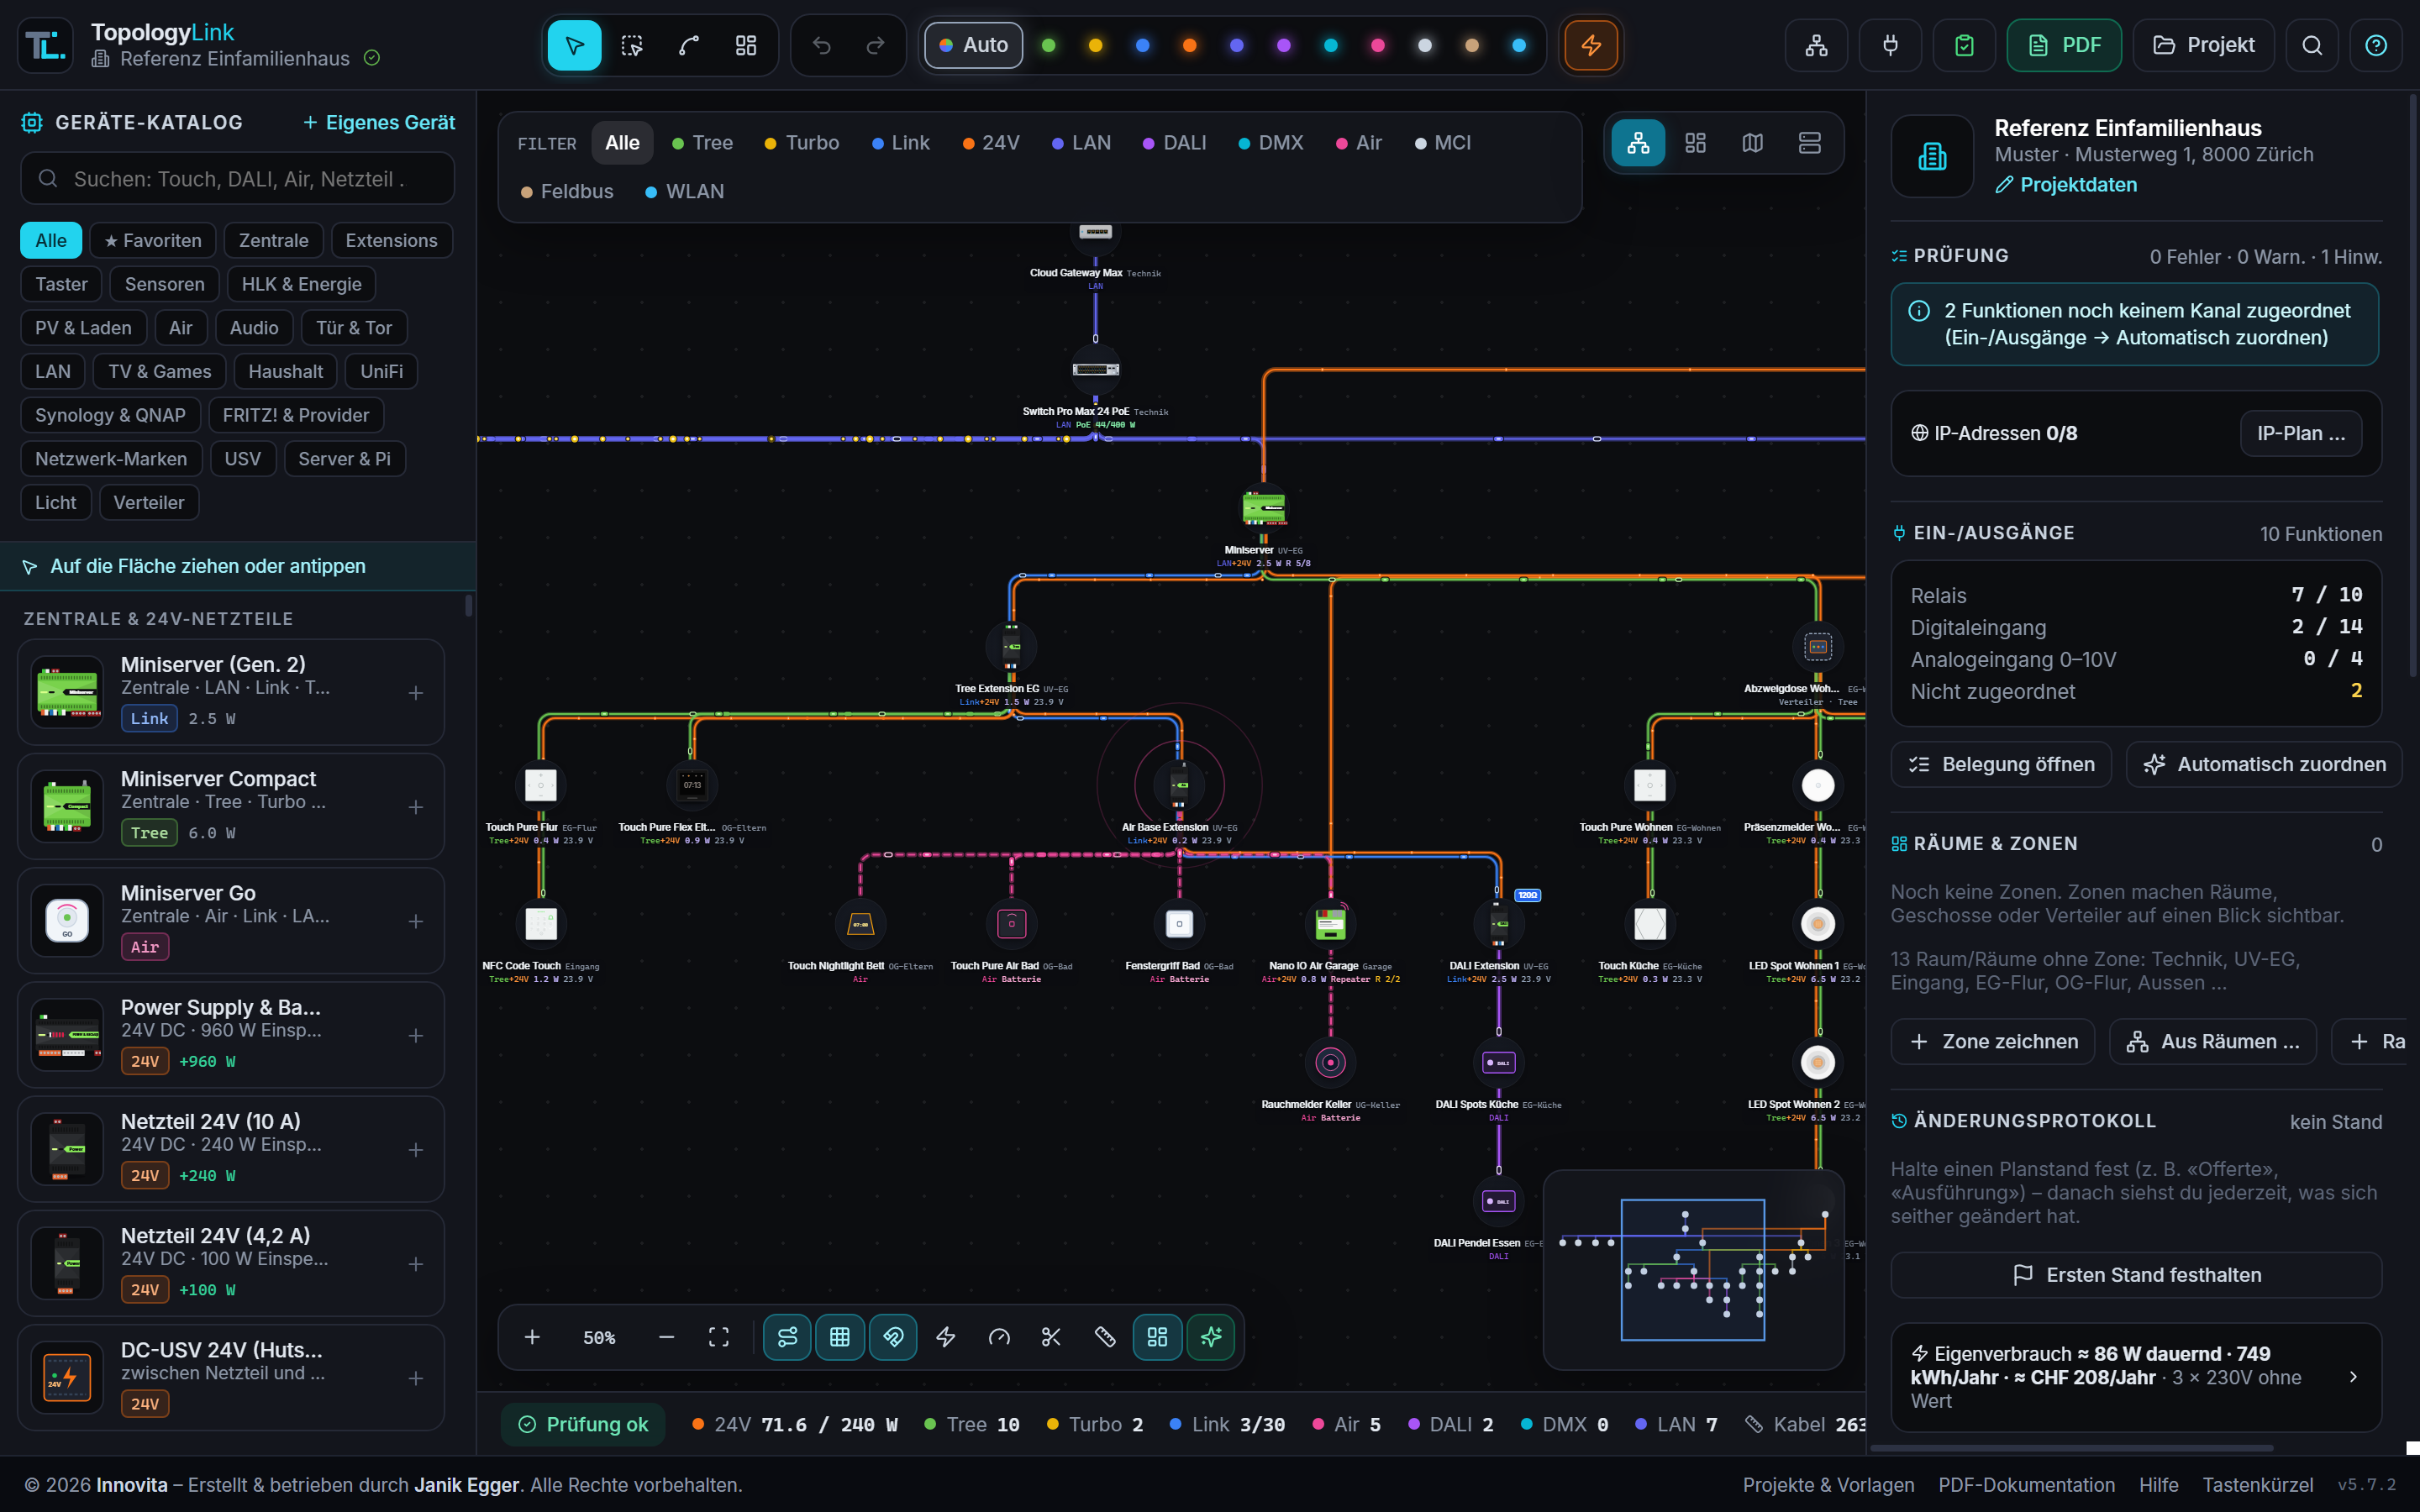Open the IP-Plan dropdown button
The image size is (2420, 1512).
point(2301,433)
